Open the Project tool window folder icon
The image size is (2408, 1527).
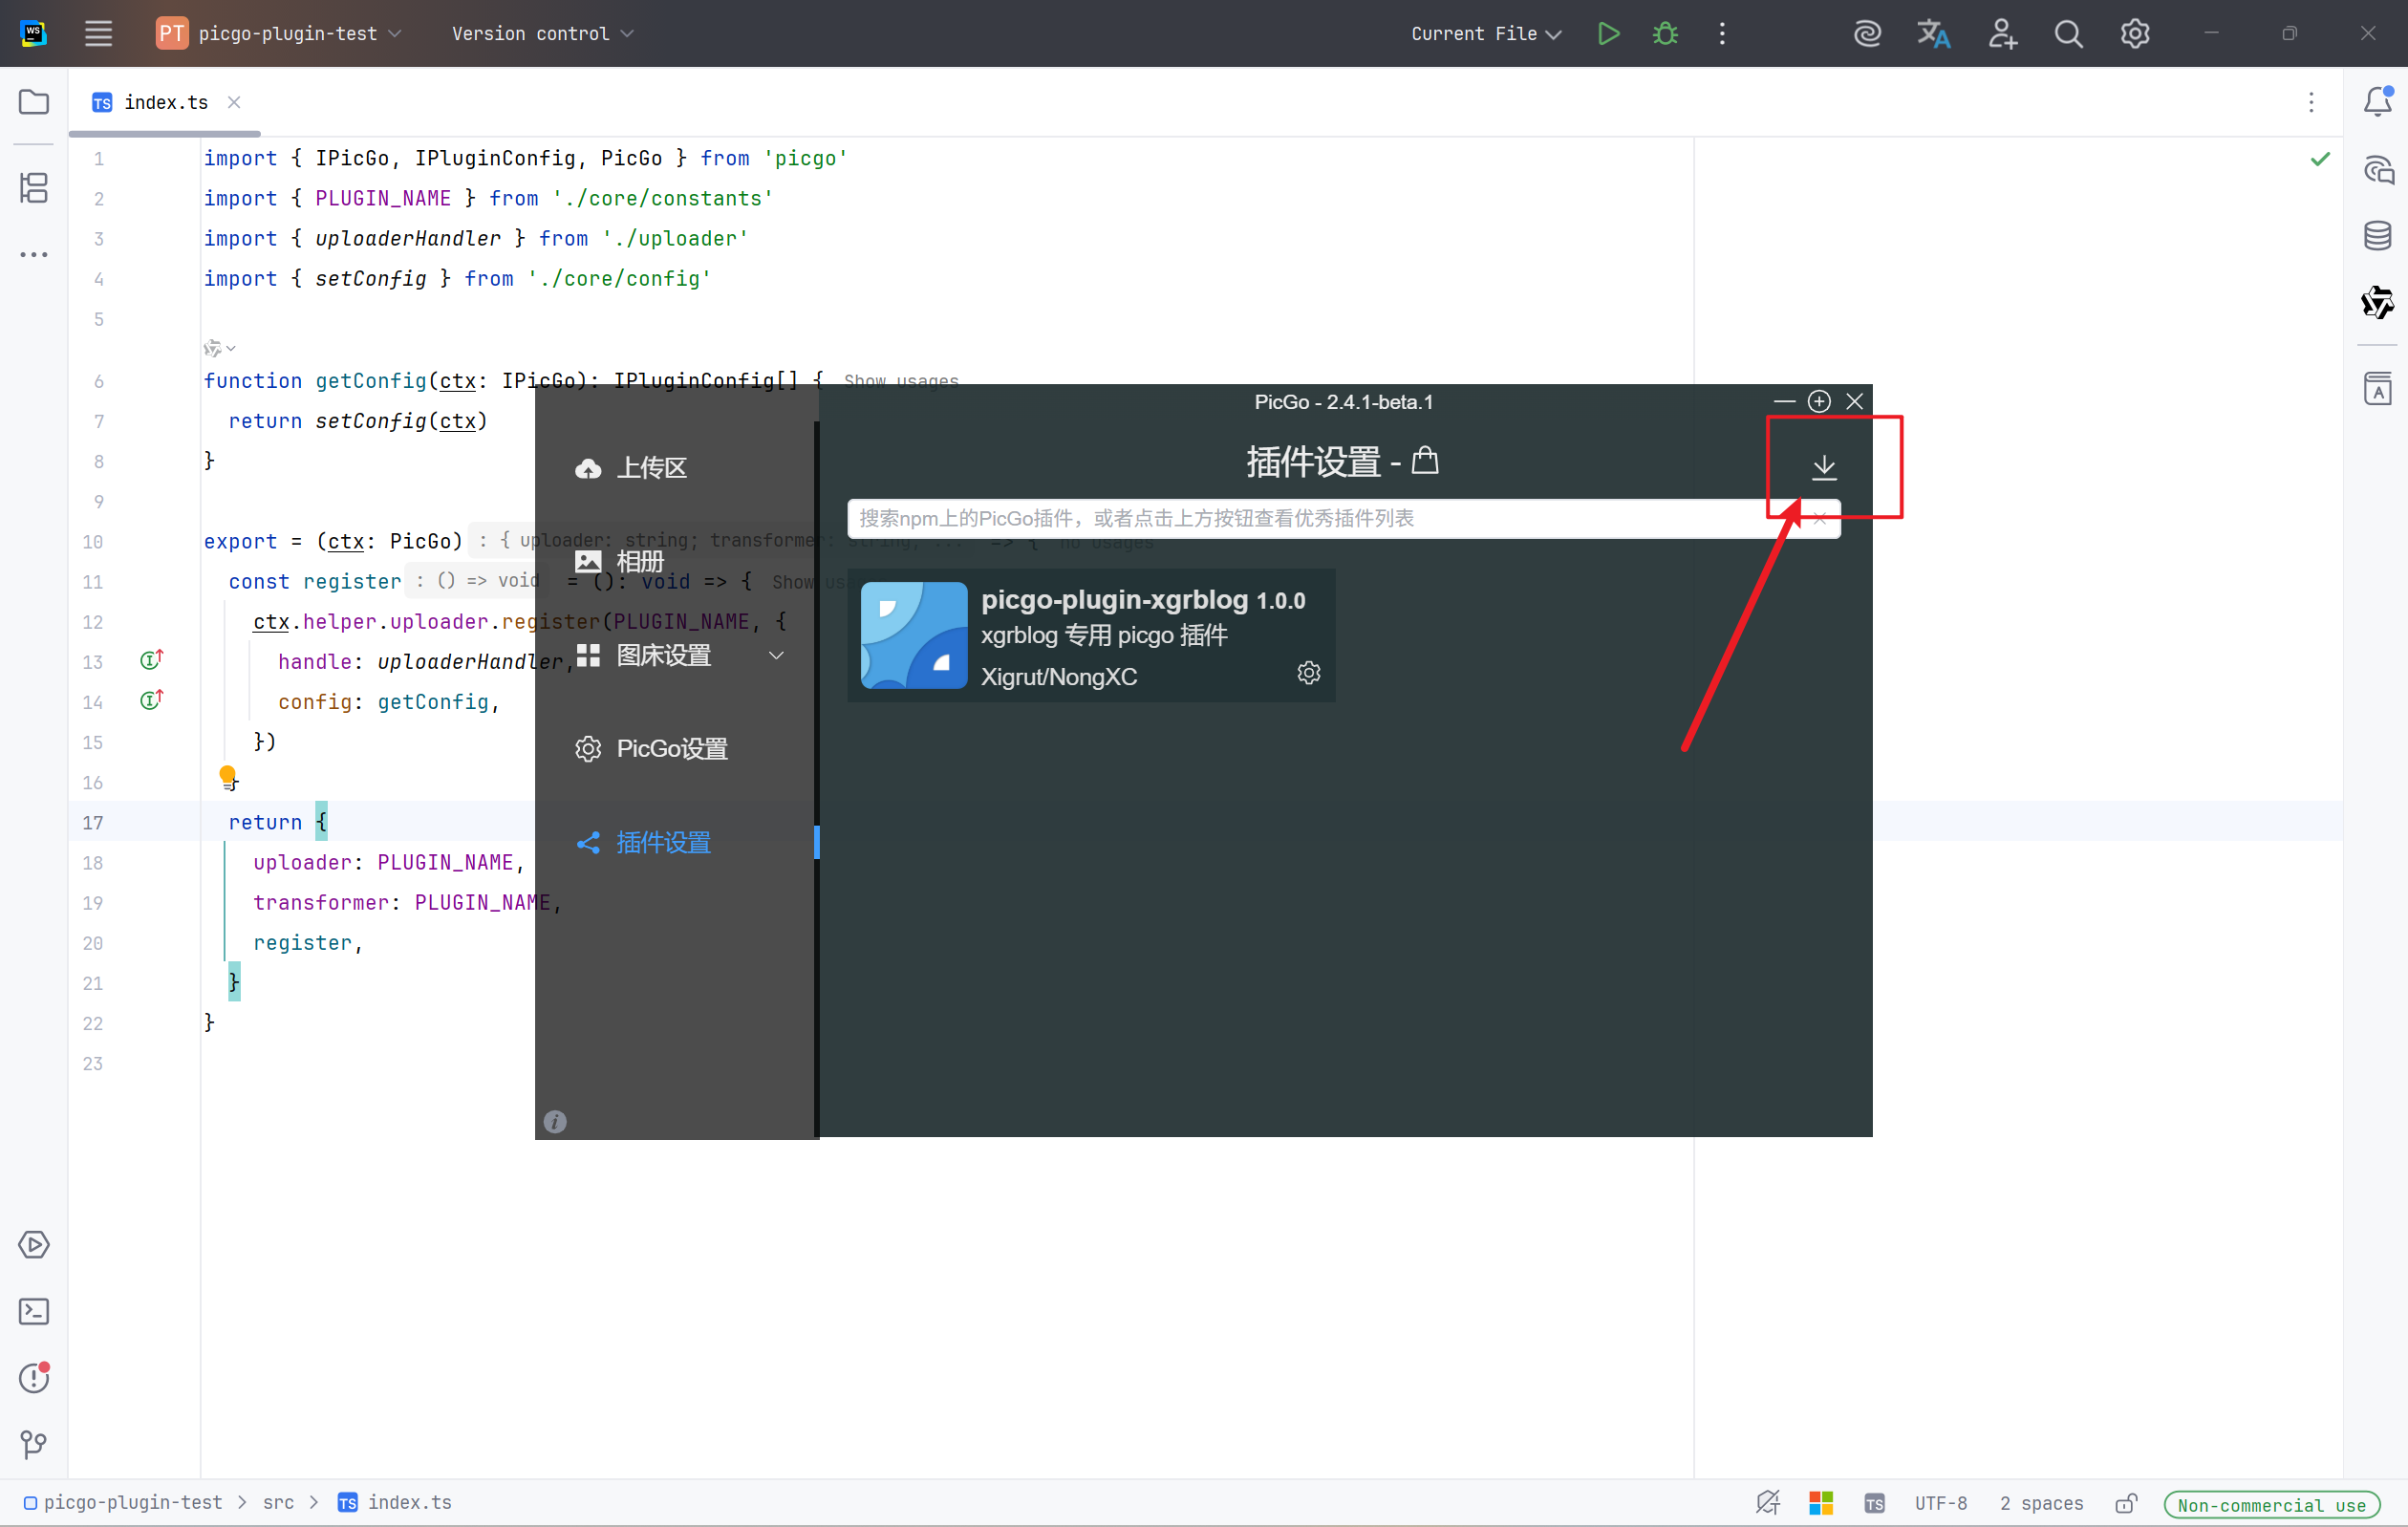[x=34, y=102]
